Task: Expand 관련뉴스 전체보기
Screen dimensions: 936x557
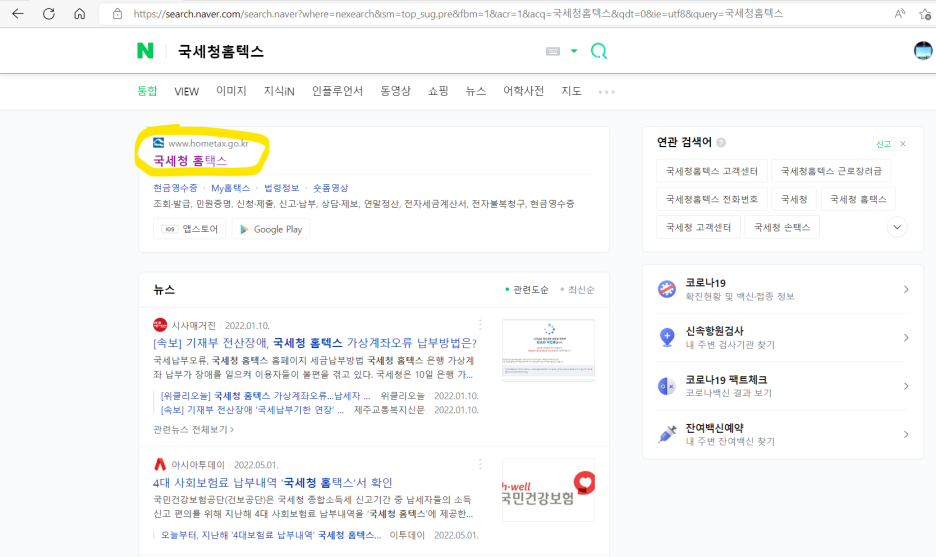Action: click(x=193, y=429)
